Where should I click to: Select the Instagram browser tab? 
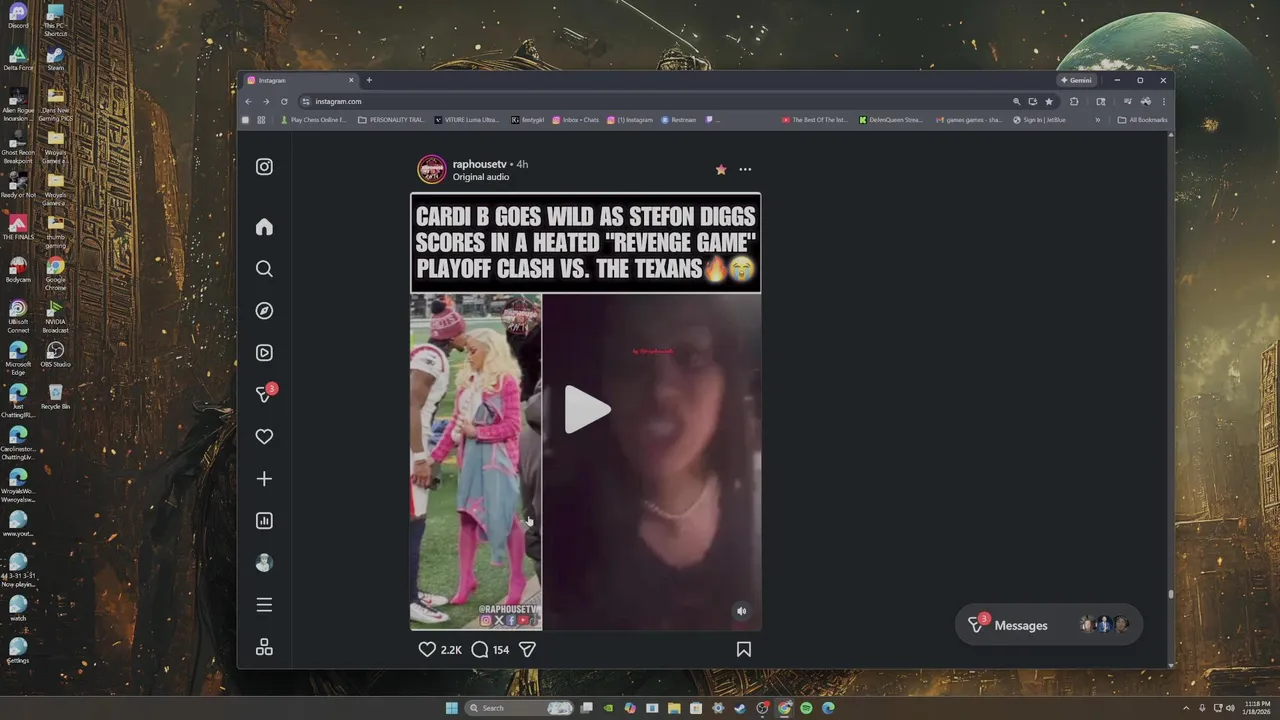300,80
